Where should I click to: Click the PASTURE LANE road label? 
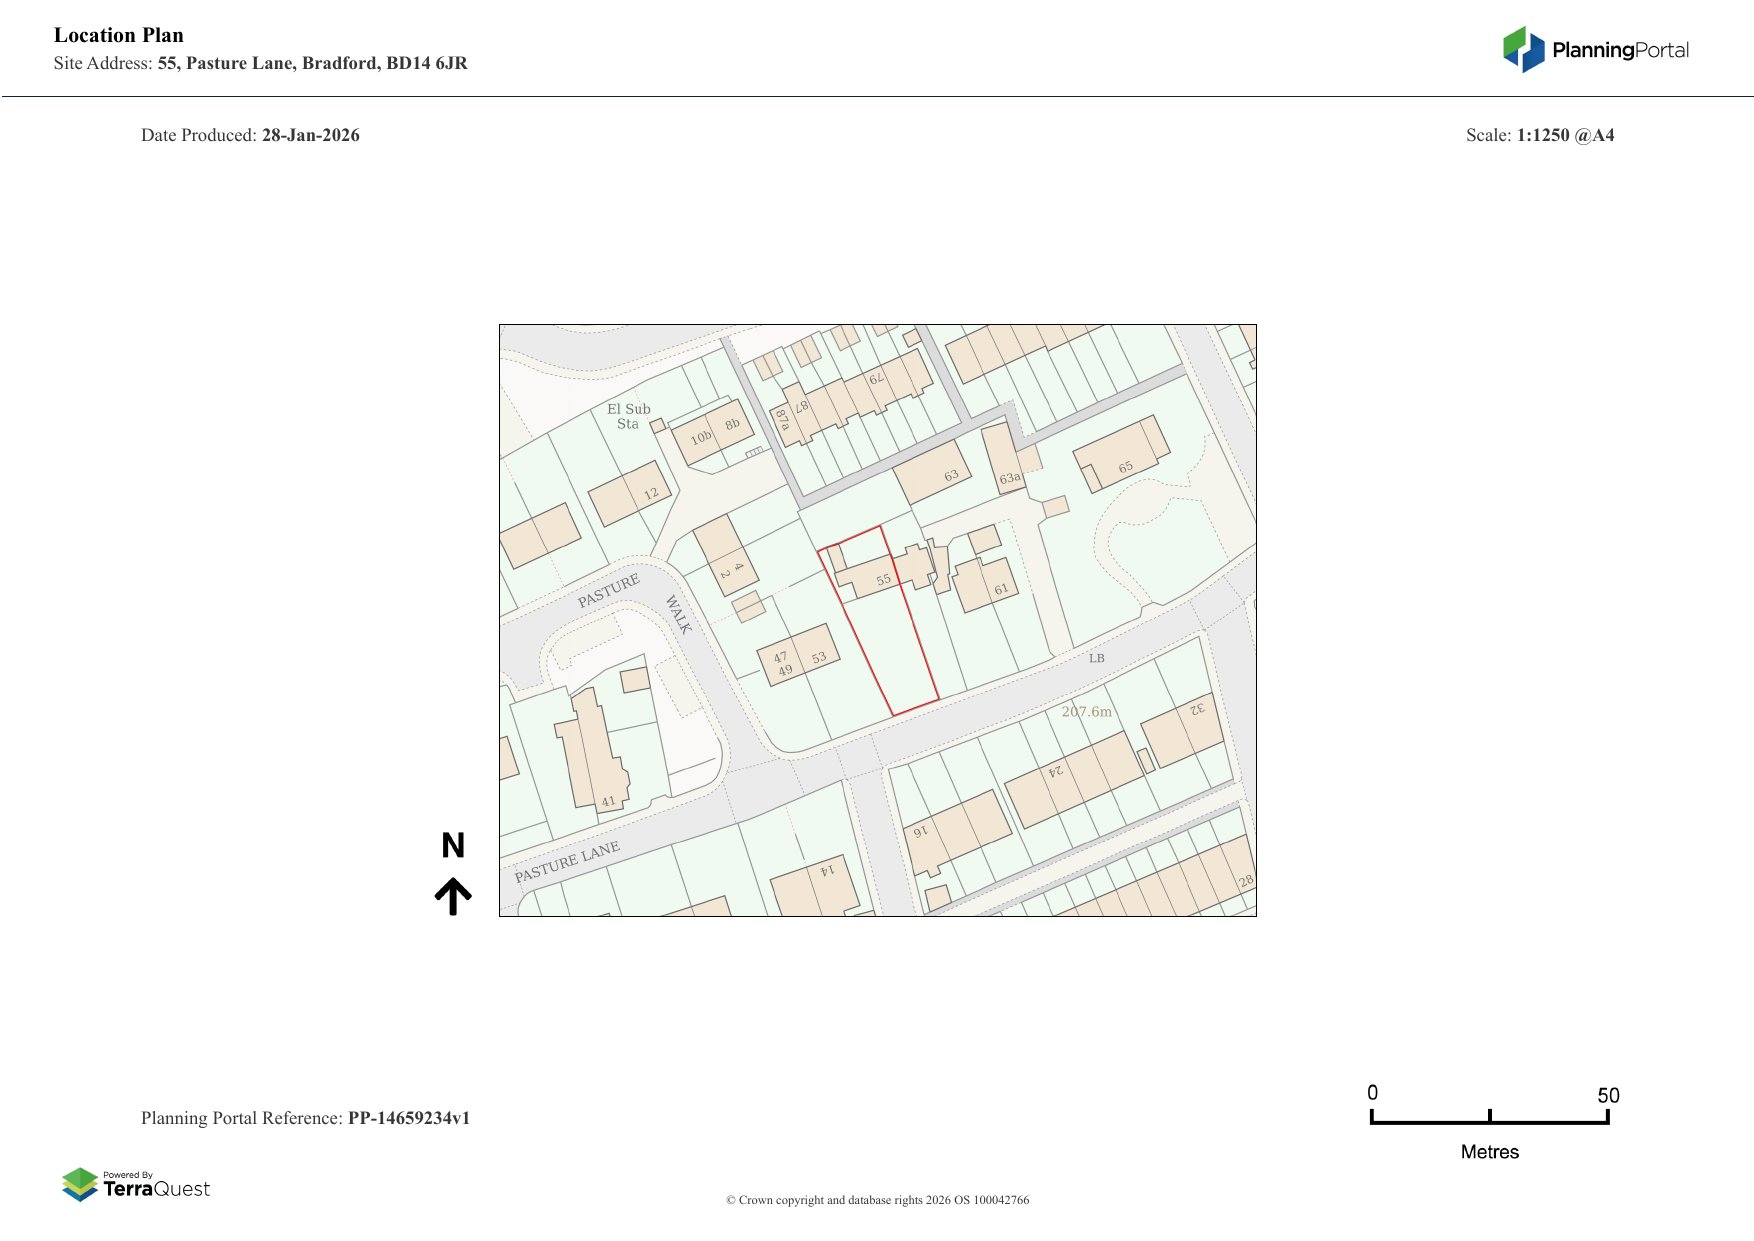[567, 862]
